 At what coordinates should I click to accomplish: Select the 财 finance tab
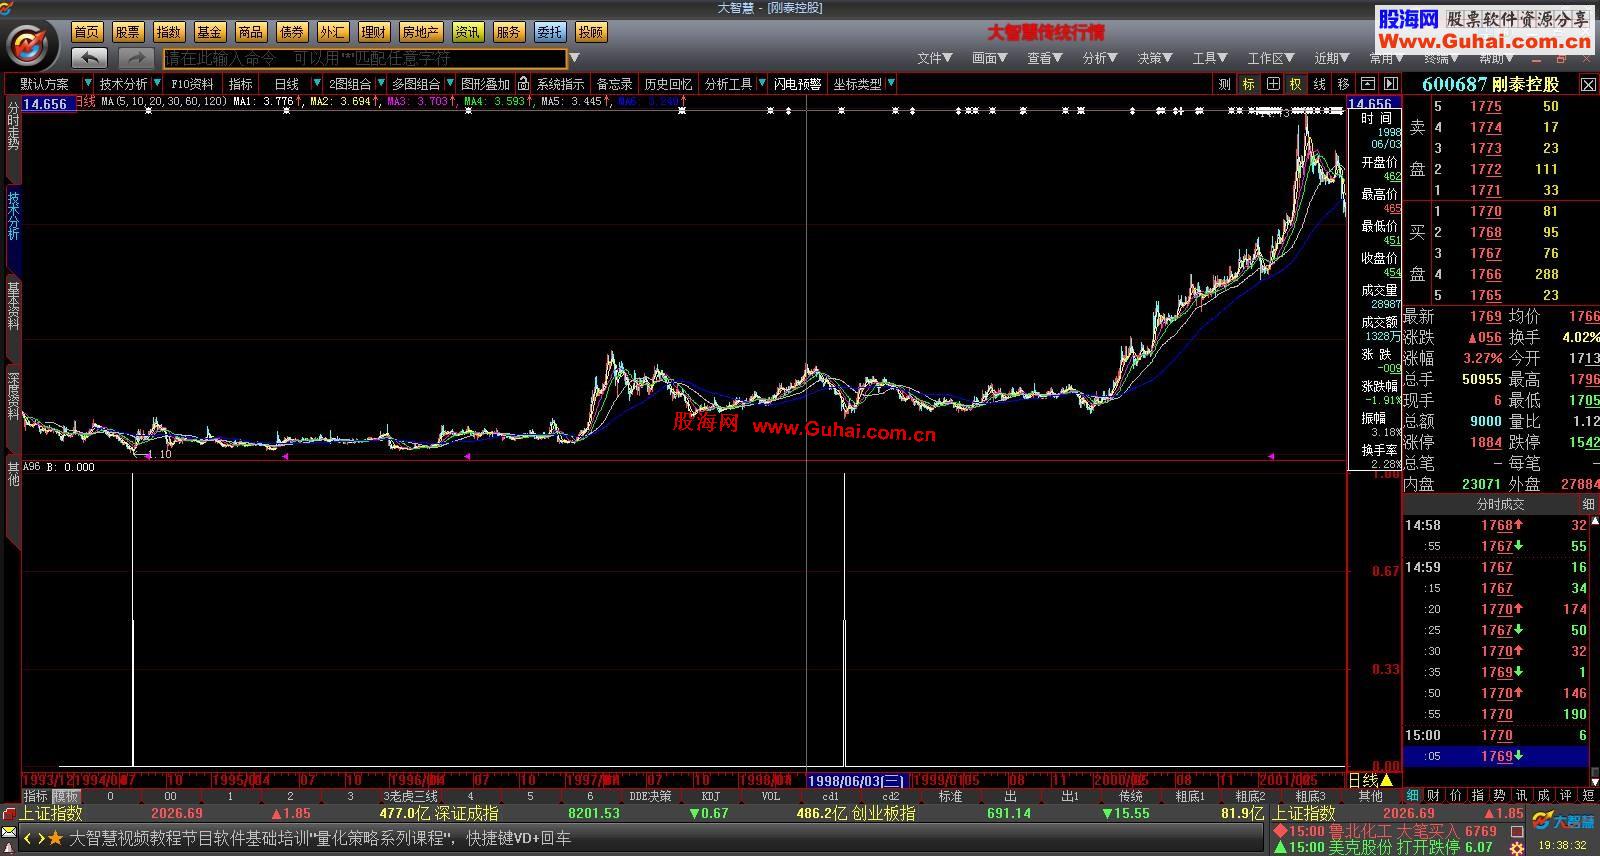1434,796
